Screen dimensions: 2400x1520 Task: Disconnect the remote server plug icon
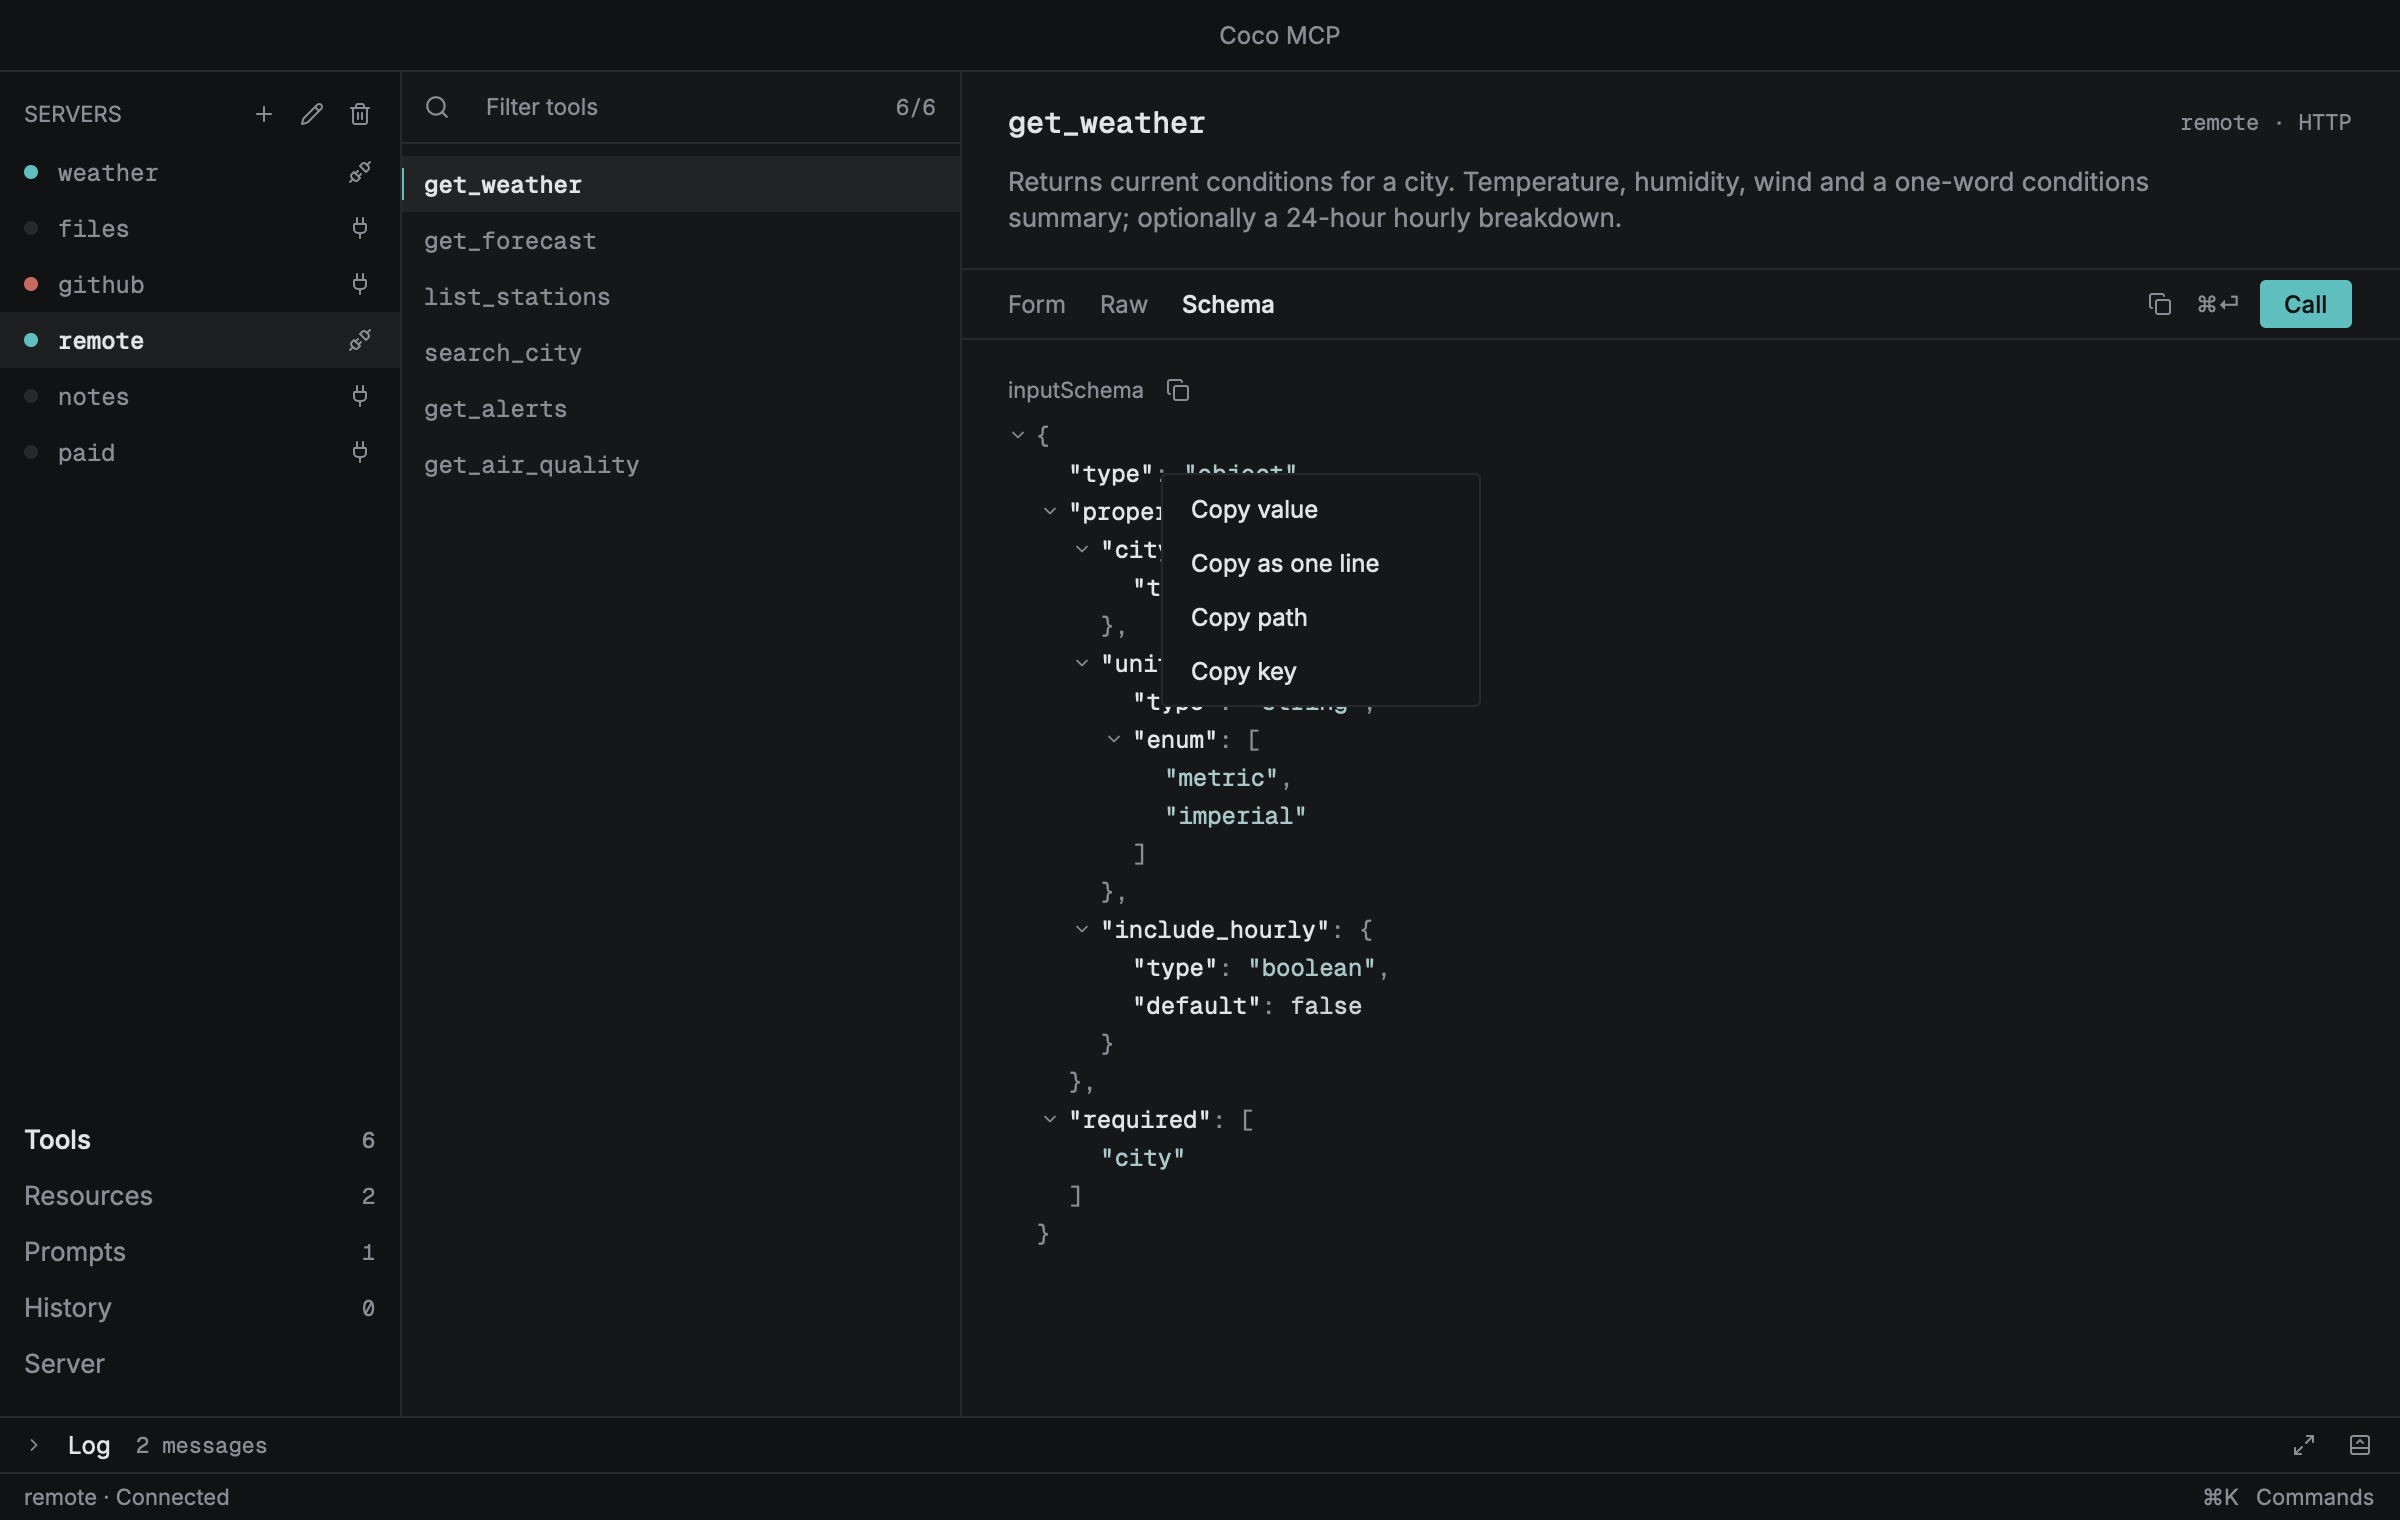pos(360,340)
